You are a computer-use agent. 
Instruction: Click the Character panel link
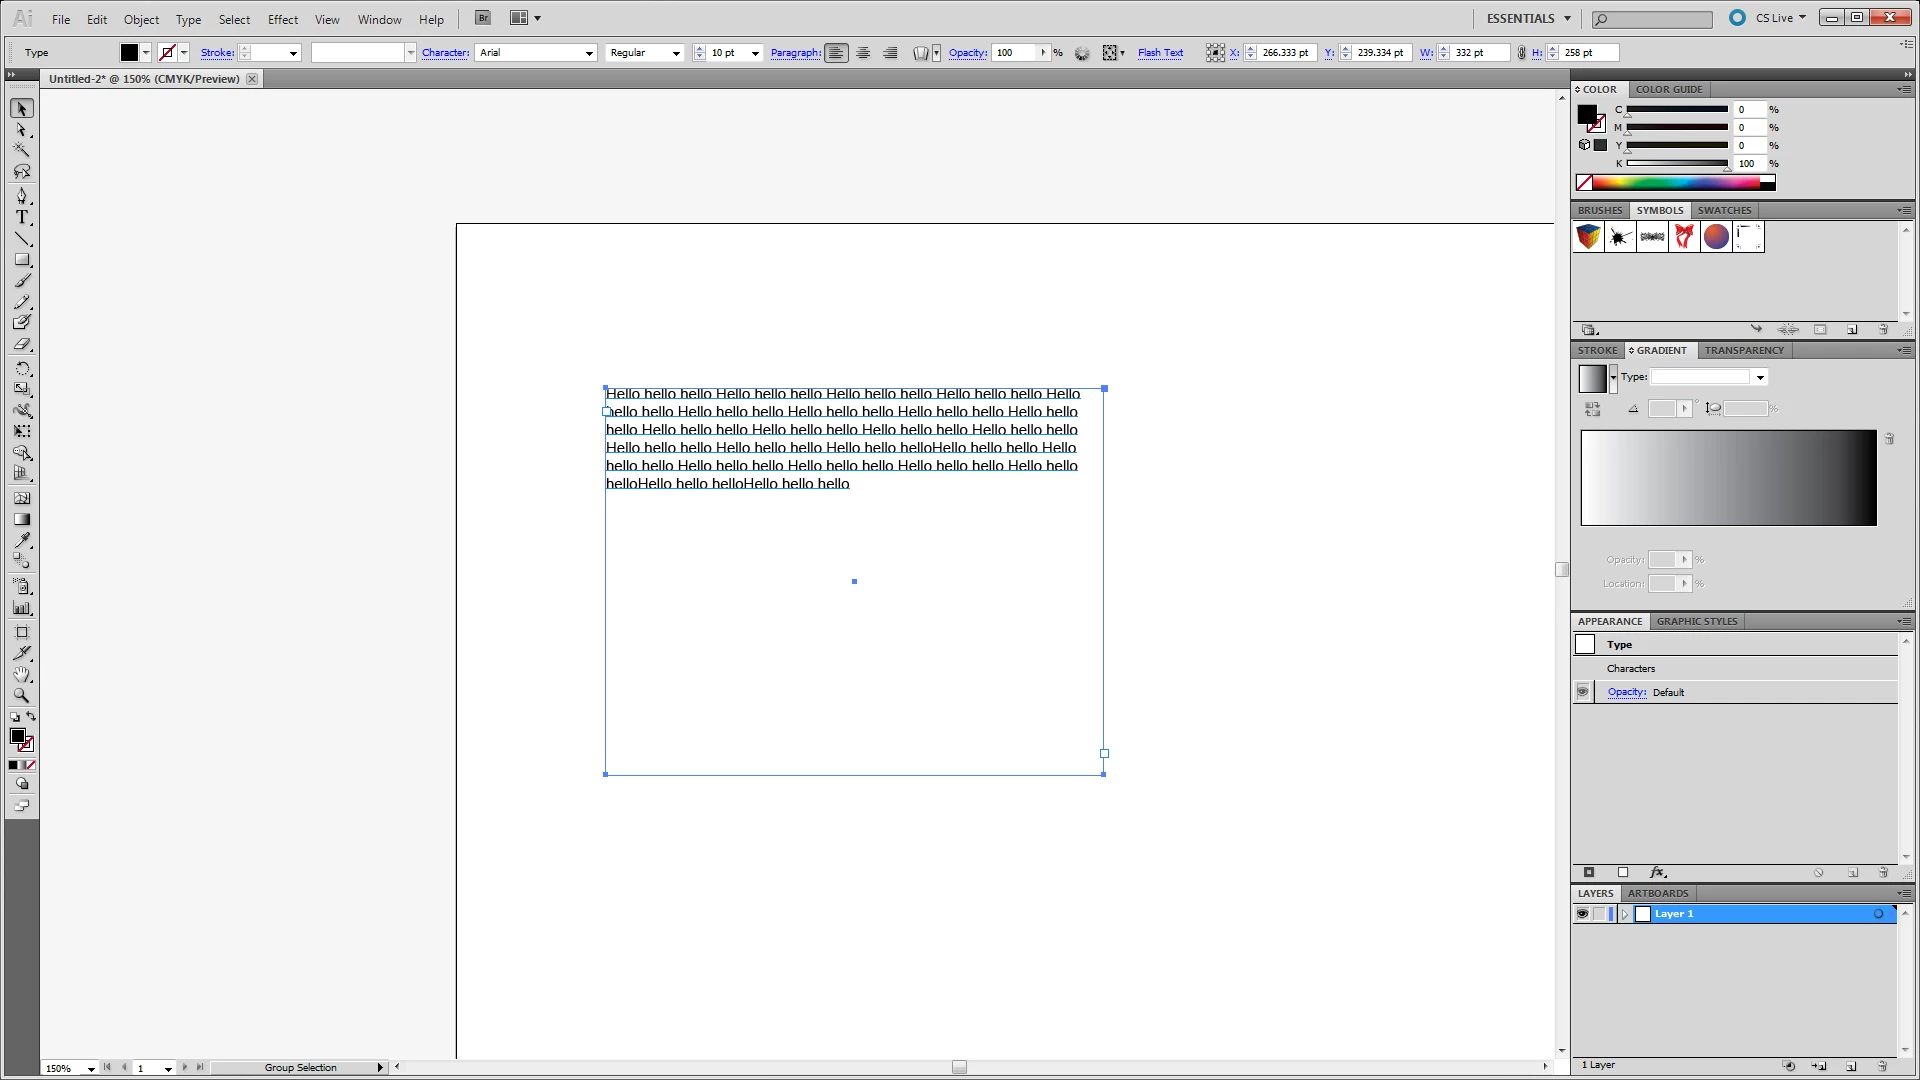445,53
